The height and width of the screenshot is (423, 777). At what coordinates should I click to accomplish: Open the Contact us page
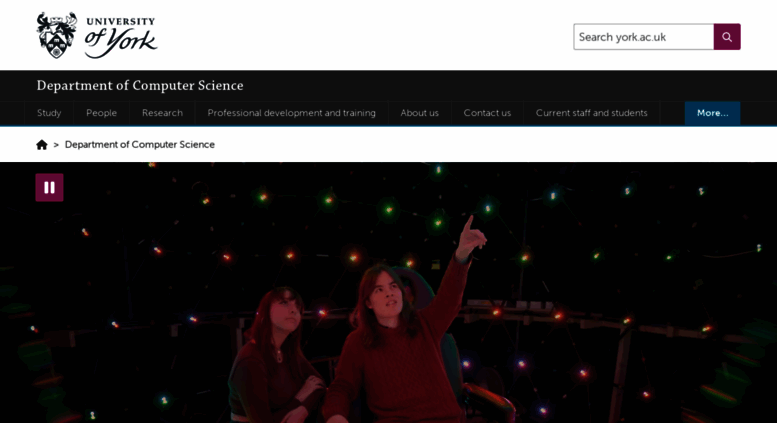pyautogui.click(x=487, y=113)
